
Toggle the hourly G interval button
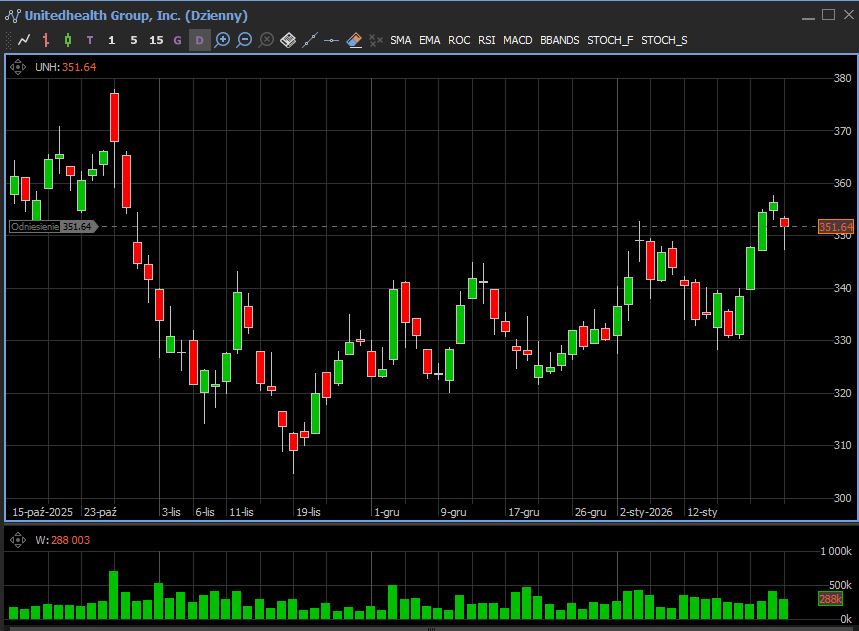[x=178, y=40]
